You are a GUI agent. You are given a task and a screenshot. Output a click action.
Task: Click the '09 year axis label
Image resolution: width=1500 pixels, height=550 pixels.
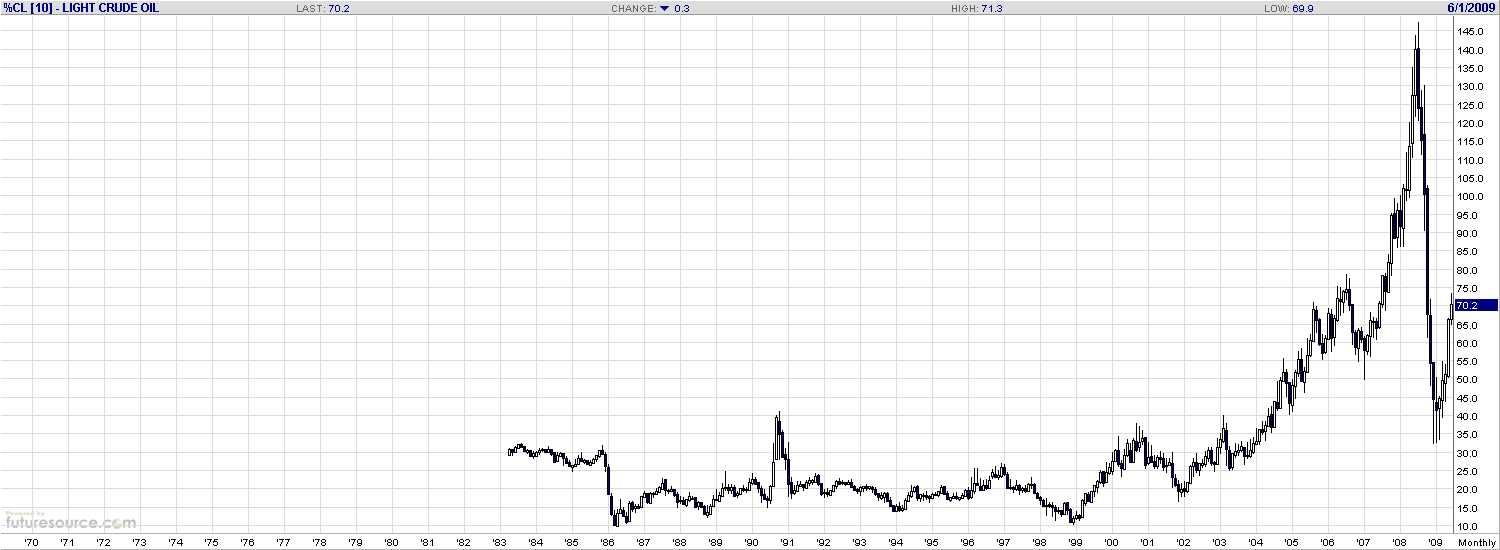point(1435,542)
